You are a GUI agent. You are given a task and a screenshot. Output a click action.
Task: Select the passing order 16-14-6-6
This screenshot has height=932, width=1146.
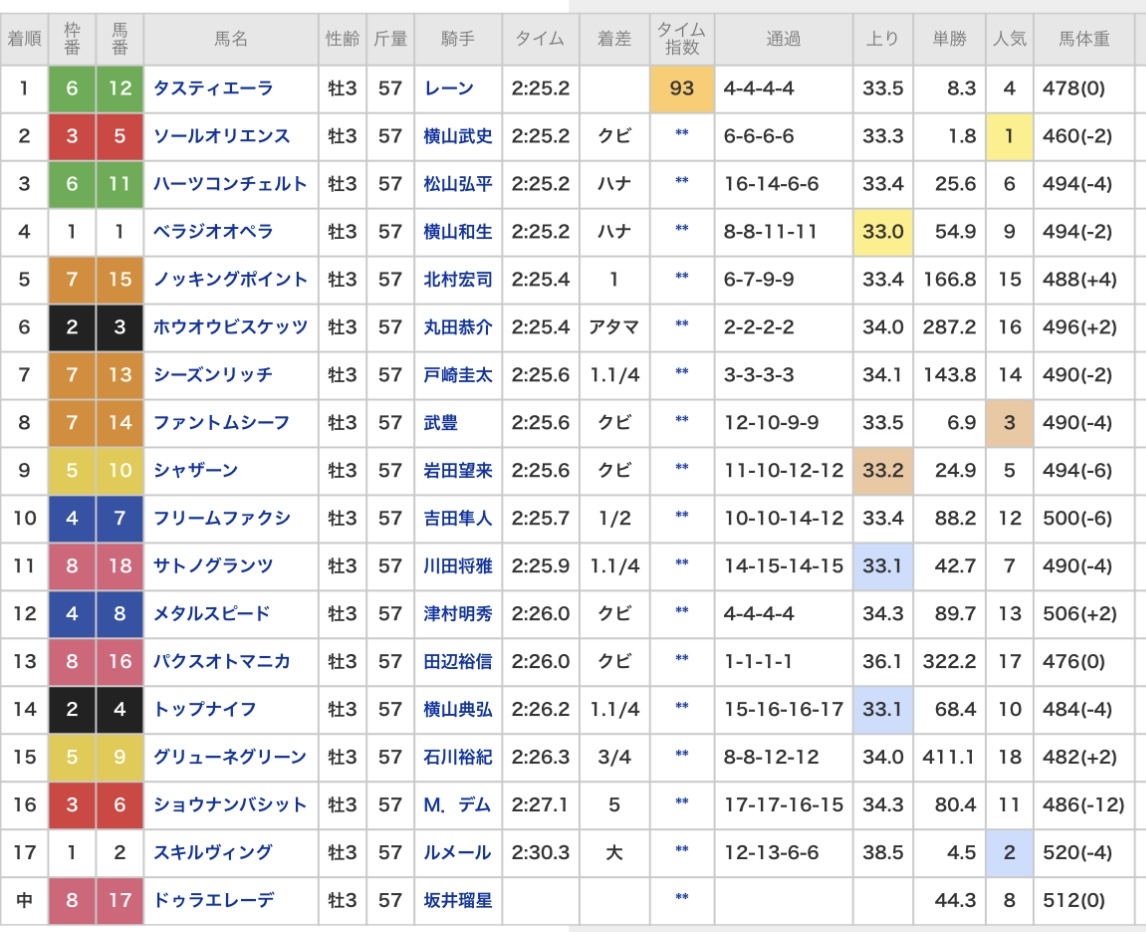tap(771, 183)
